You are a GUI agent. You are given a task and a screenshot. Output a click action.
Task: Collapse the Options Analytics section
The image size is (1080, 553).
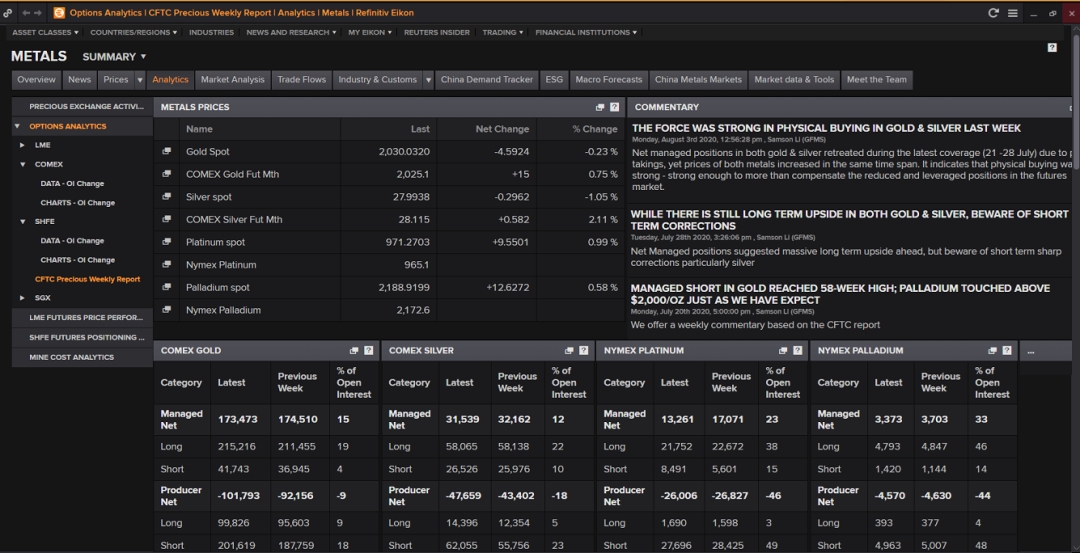coord(17,126)
